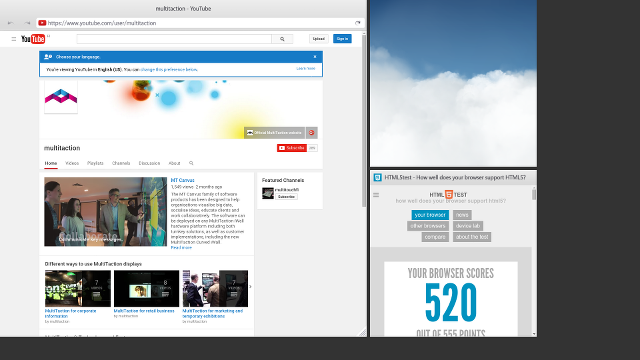Select compare in HTML5test
This screenshot has height=360, width=640.
pyautogui.click(x=435, y=237)
